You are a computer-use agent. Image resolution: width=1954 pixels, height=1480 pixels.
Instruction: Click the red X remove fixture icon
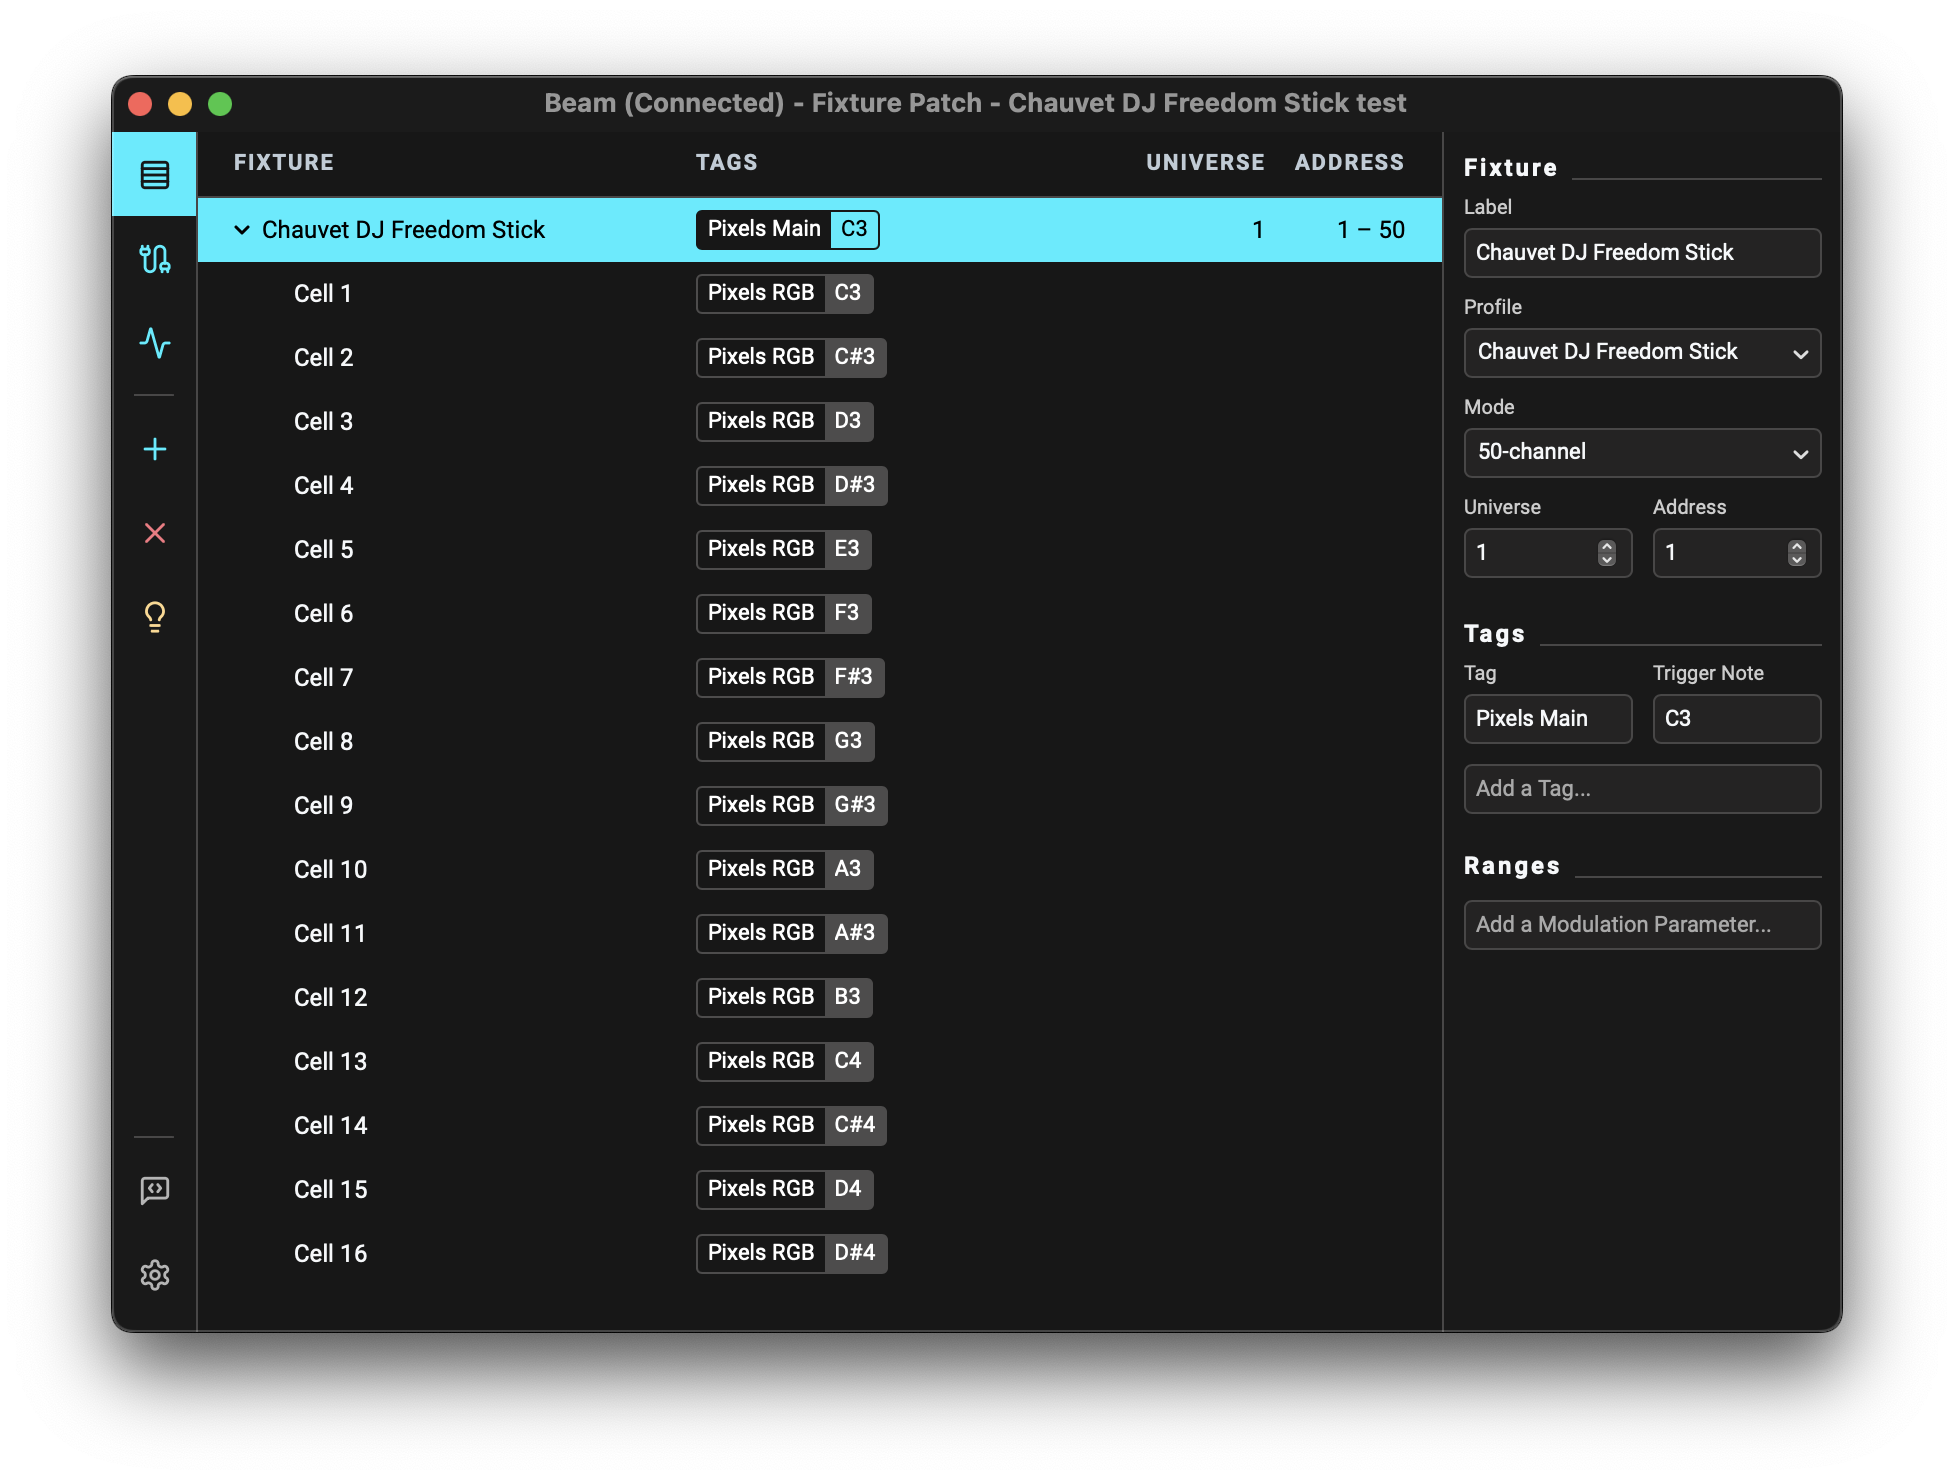(x=154, y=533)
